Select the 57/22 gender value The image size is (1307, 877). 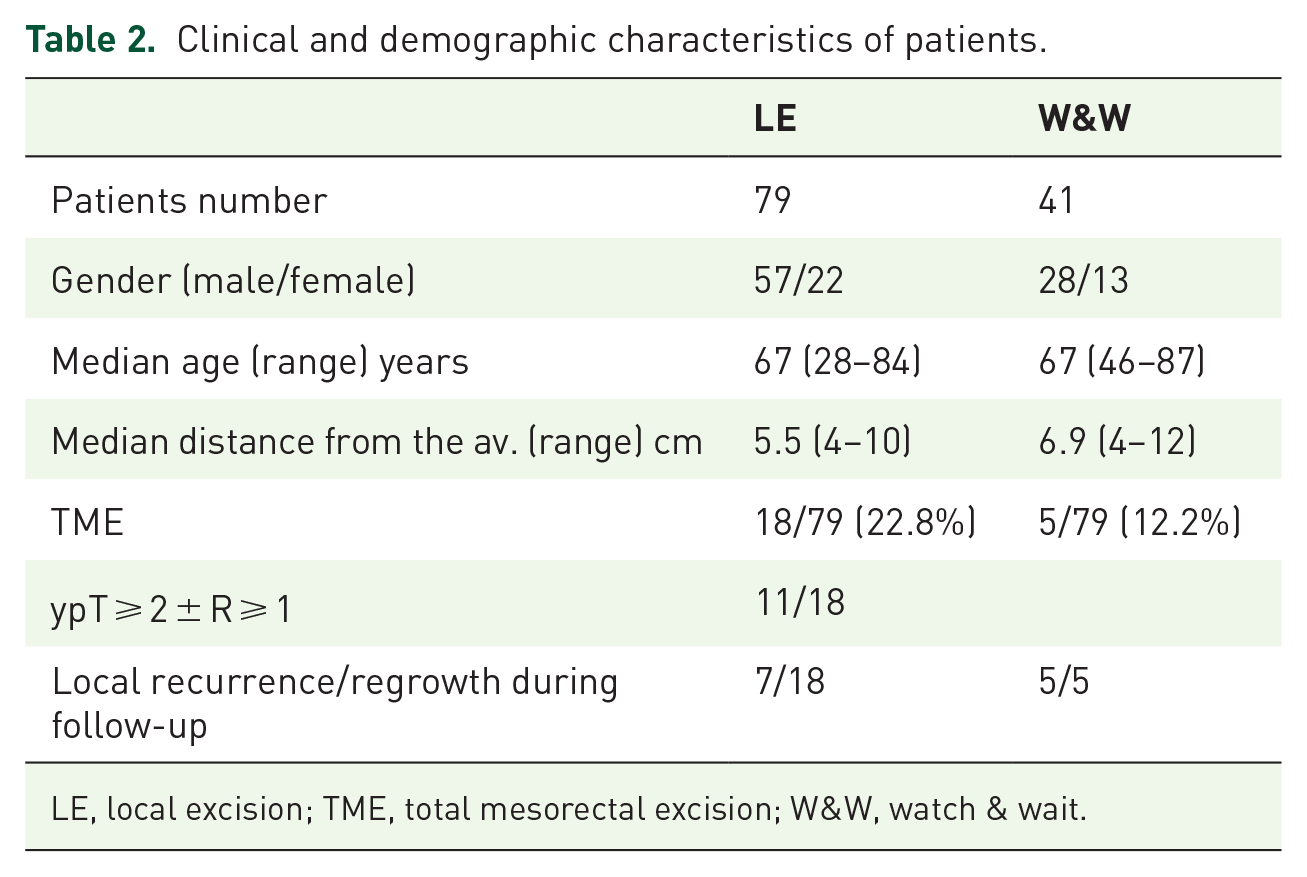[x=799, y=280]
